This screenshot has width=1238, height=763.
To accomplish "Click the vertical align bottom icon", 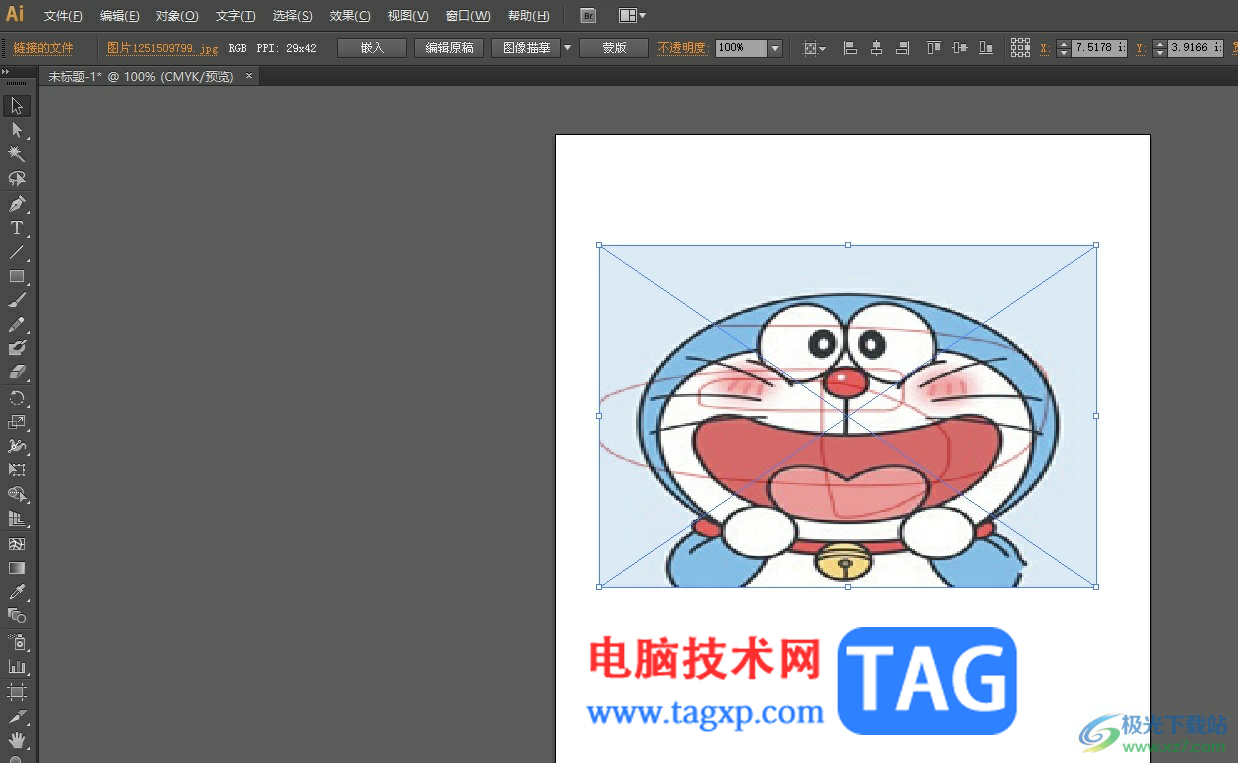I will [x=986, y=48].
